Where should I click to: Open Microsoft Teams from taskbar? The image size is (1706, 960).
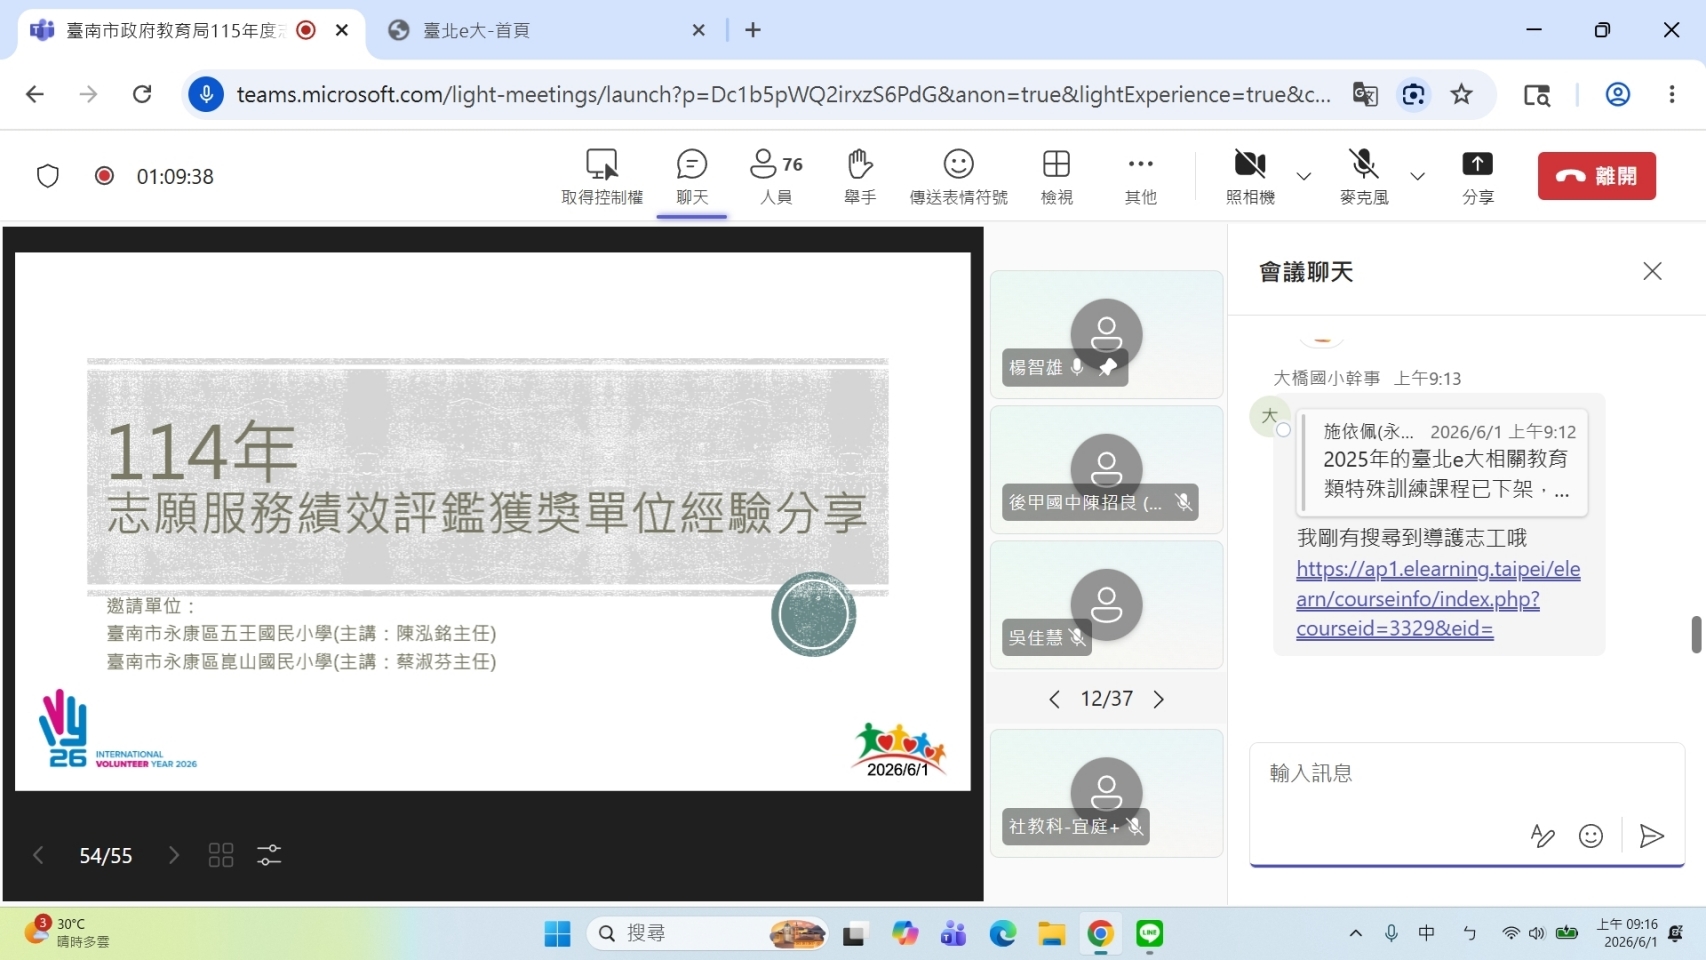(x=953, y=933)
